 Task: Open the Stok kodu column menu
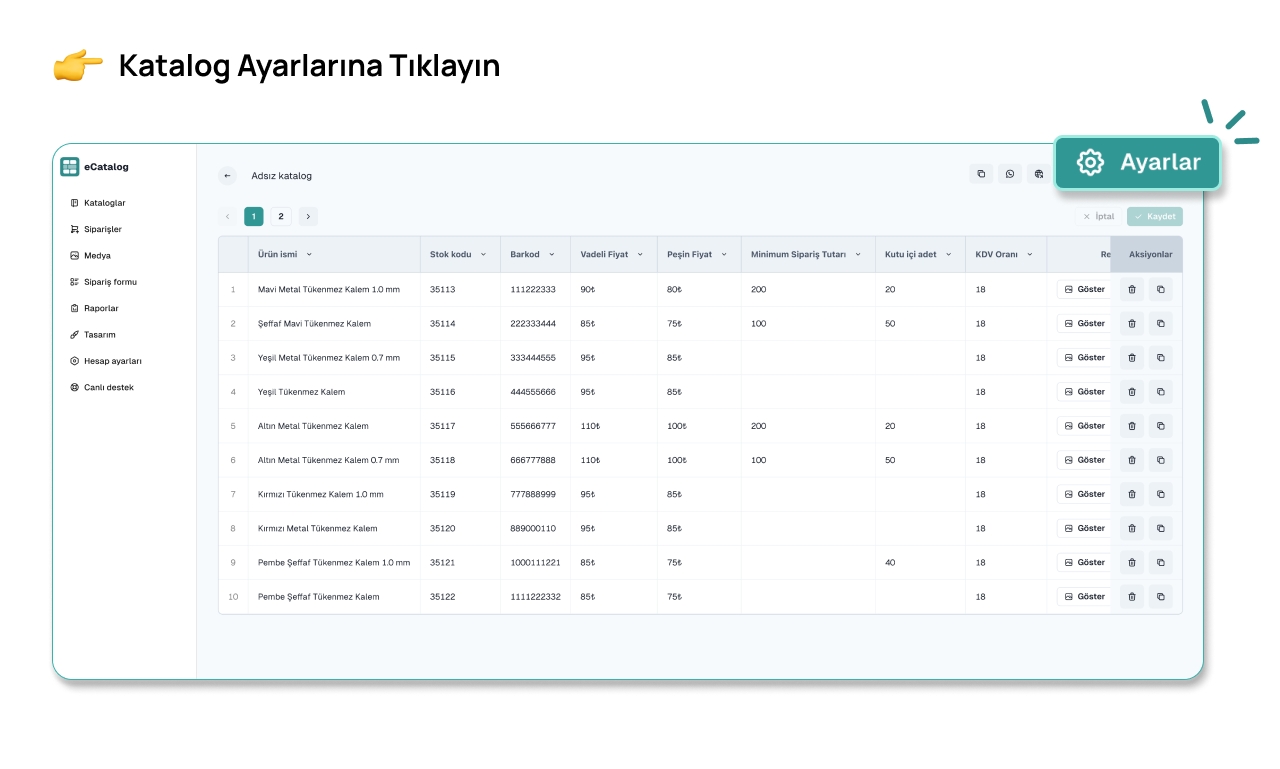coord(483,255)
